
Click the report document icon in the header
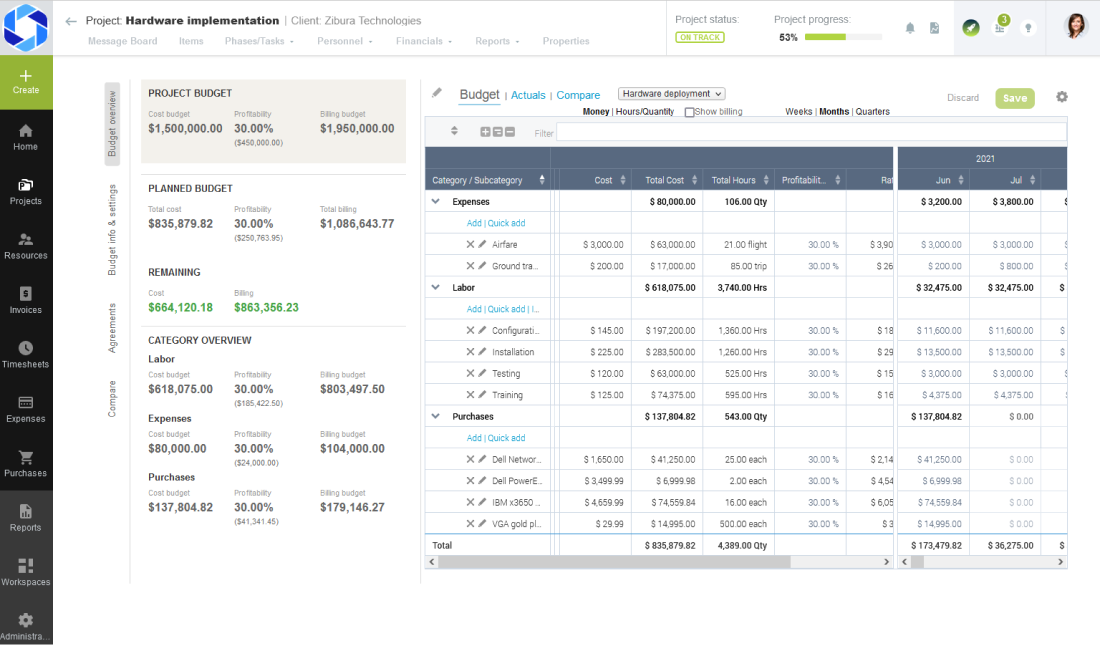(x=935, y=28)
